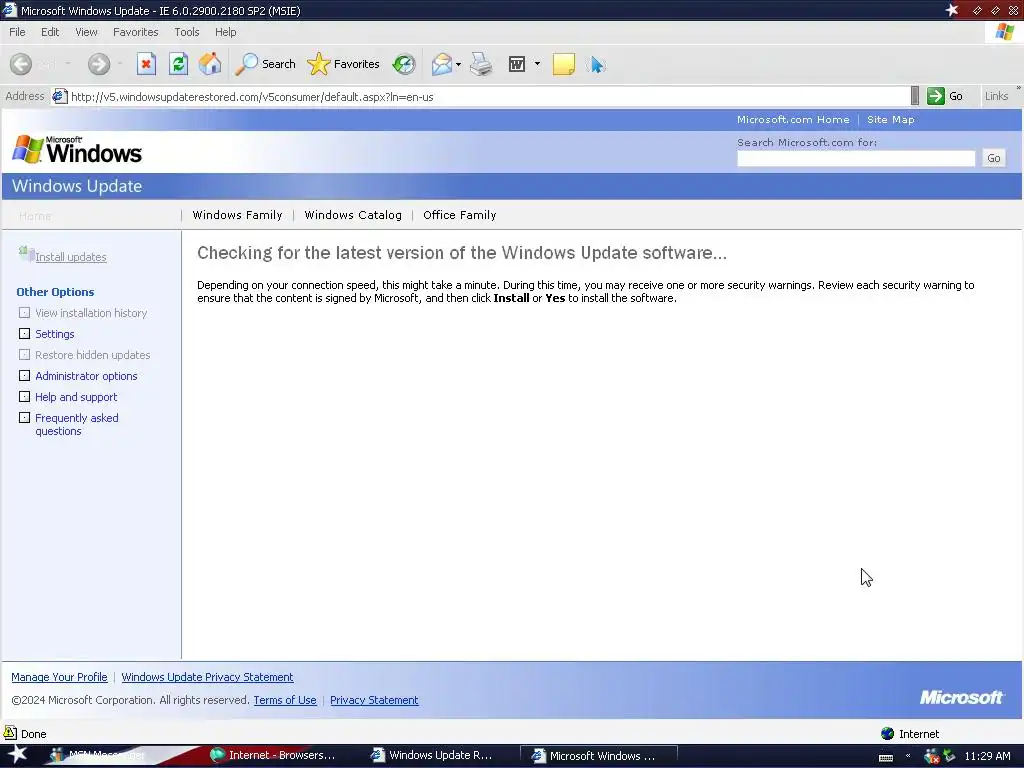Open the yellow note Discuss icon
This screenshot has height=768, width=1024.
click(x=564, y=64)
